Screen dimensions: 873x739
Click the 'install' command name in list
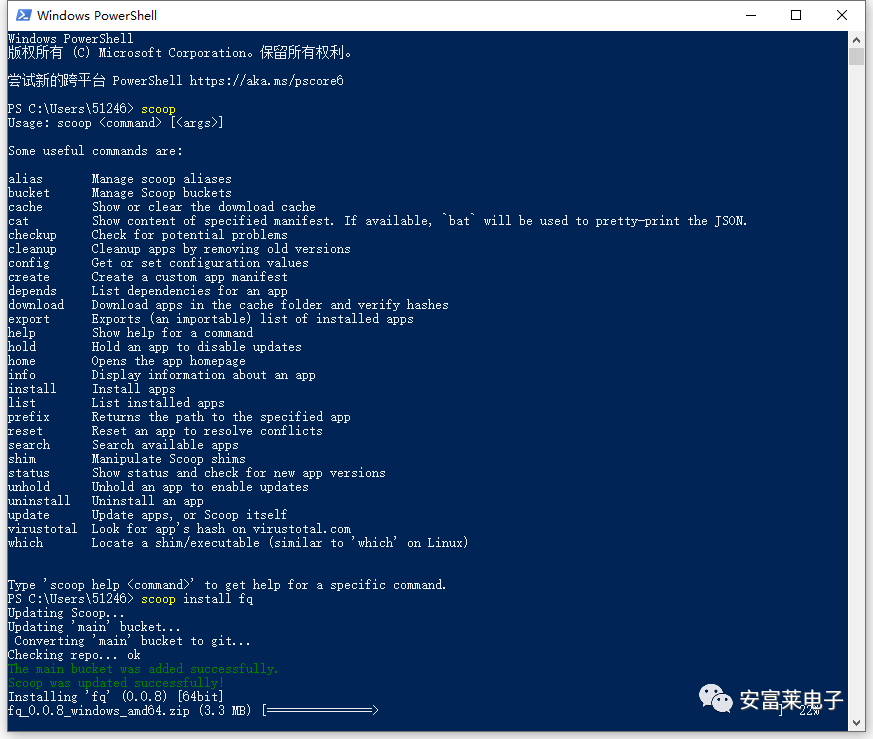32,389
